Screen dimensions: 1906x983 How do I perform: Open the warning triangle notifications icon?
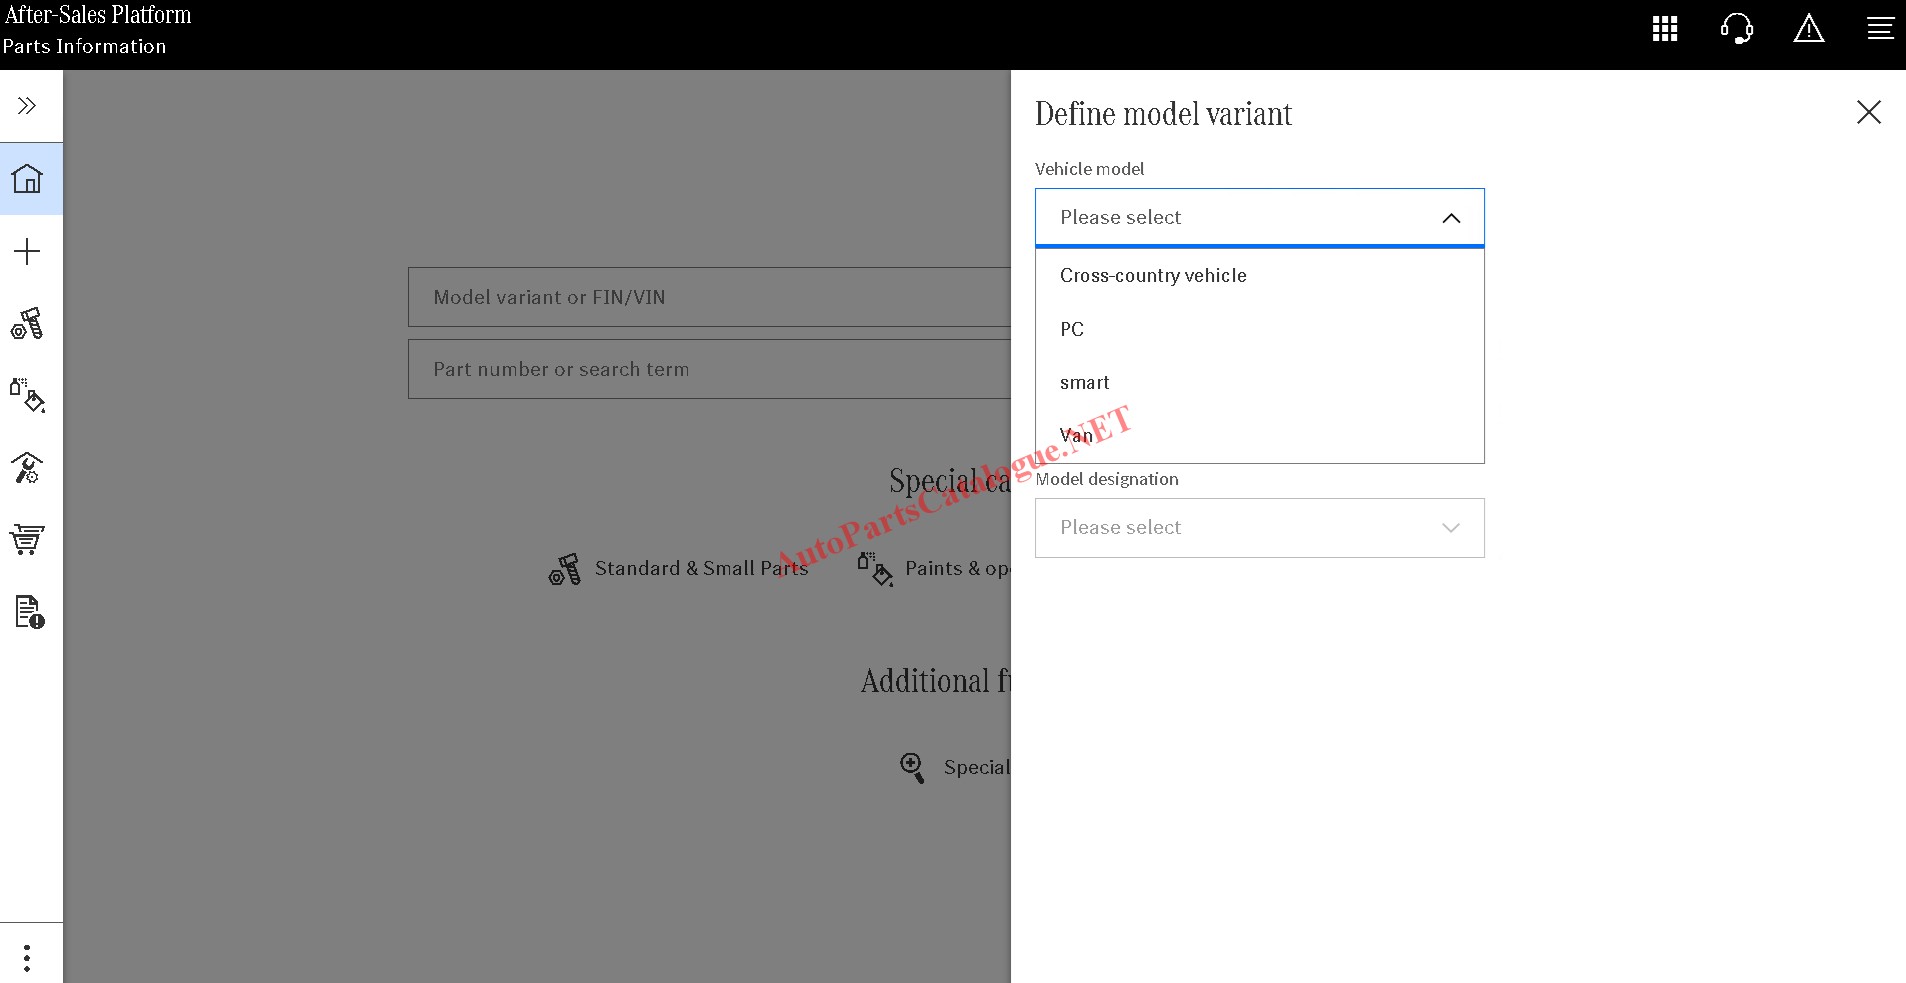tap(1809, 29)
